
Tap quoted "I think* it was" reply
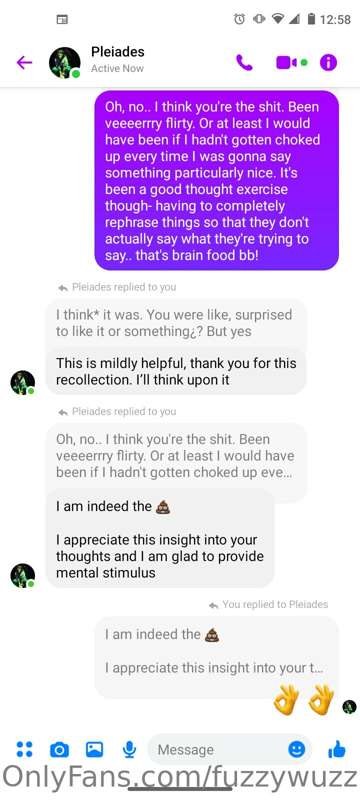[176, 323]
